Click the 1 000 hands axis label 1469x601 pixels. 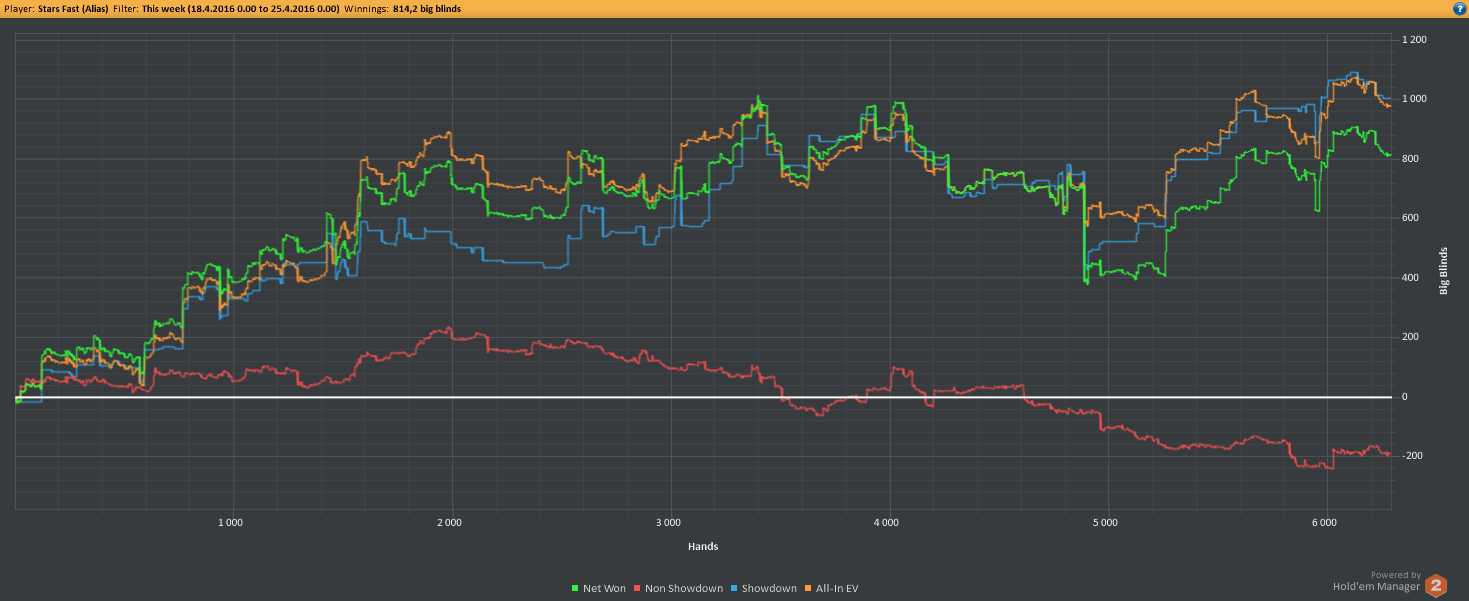tap(231, 522)
